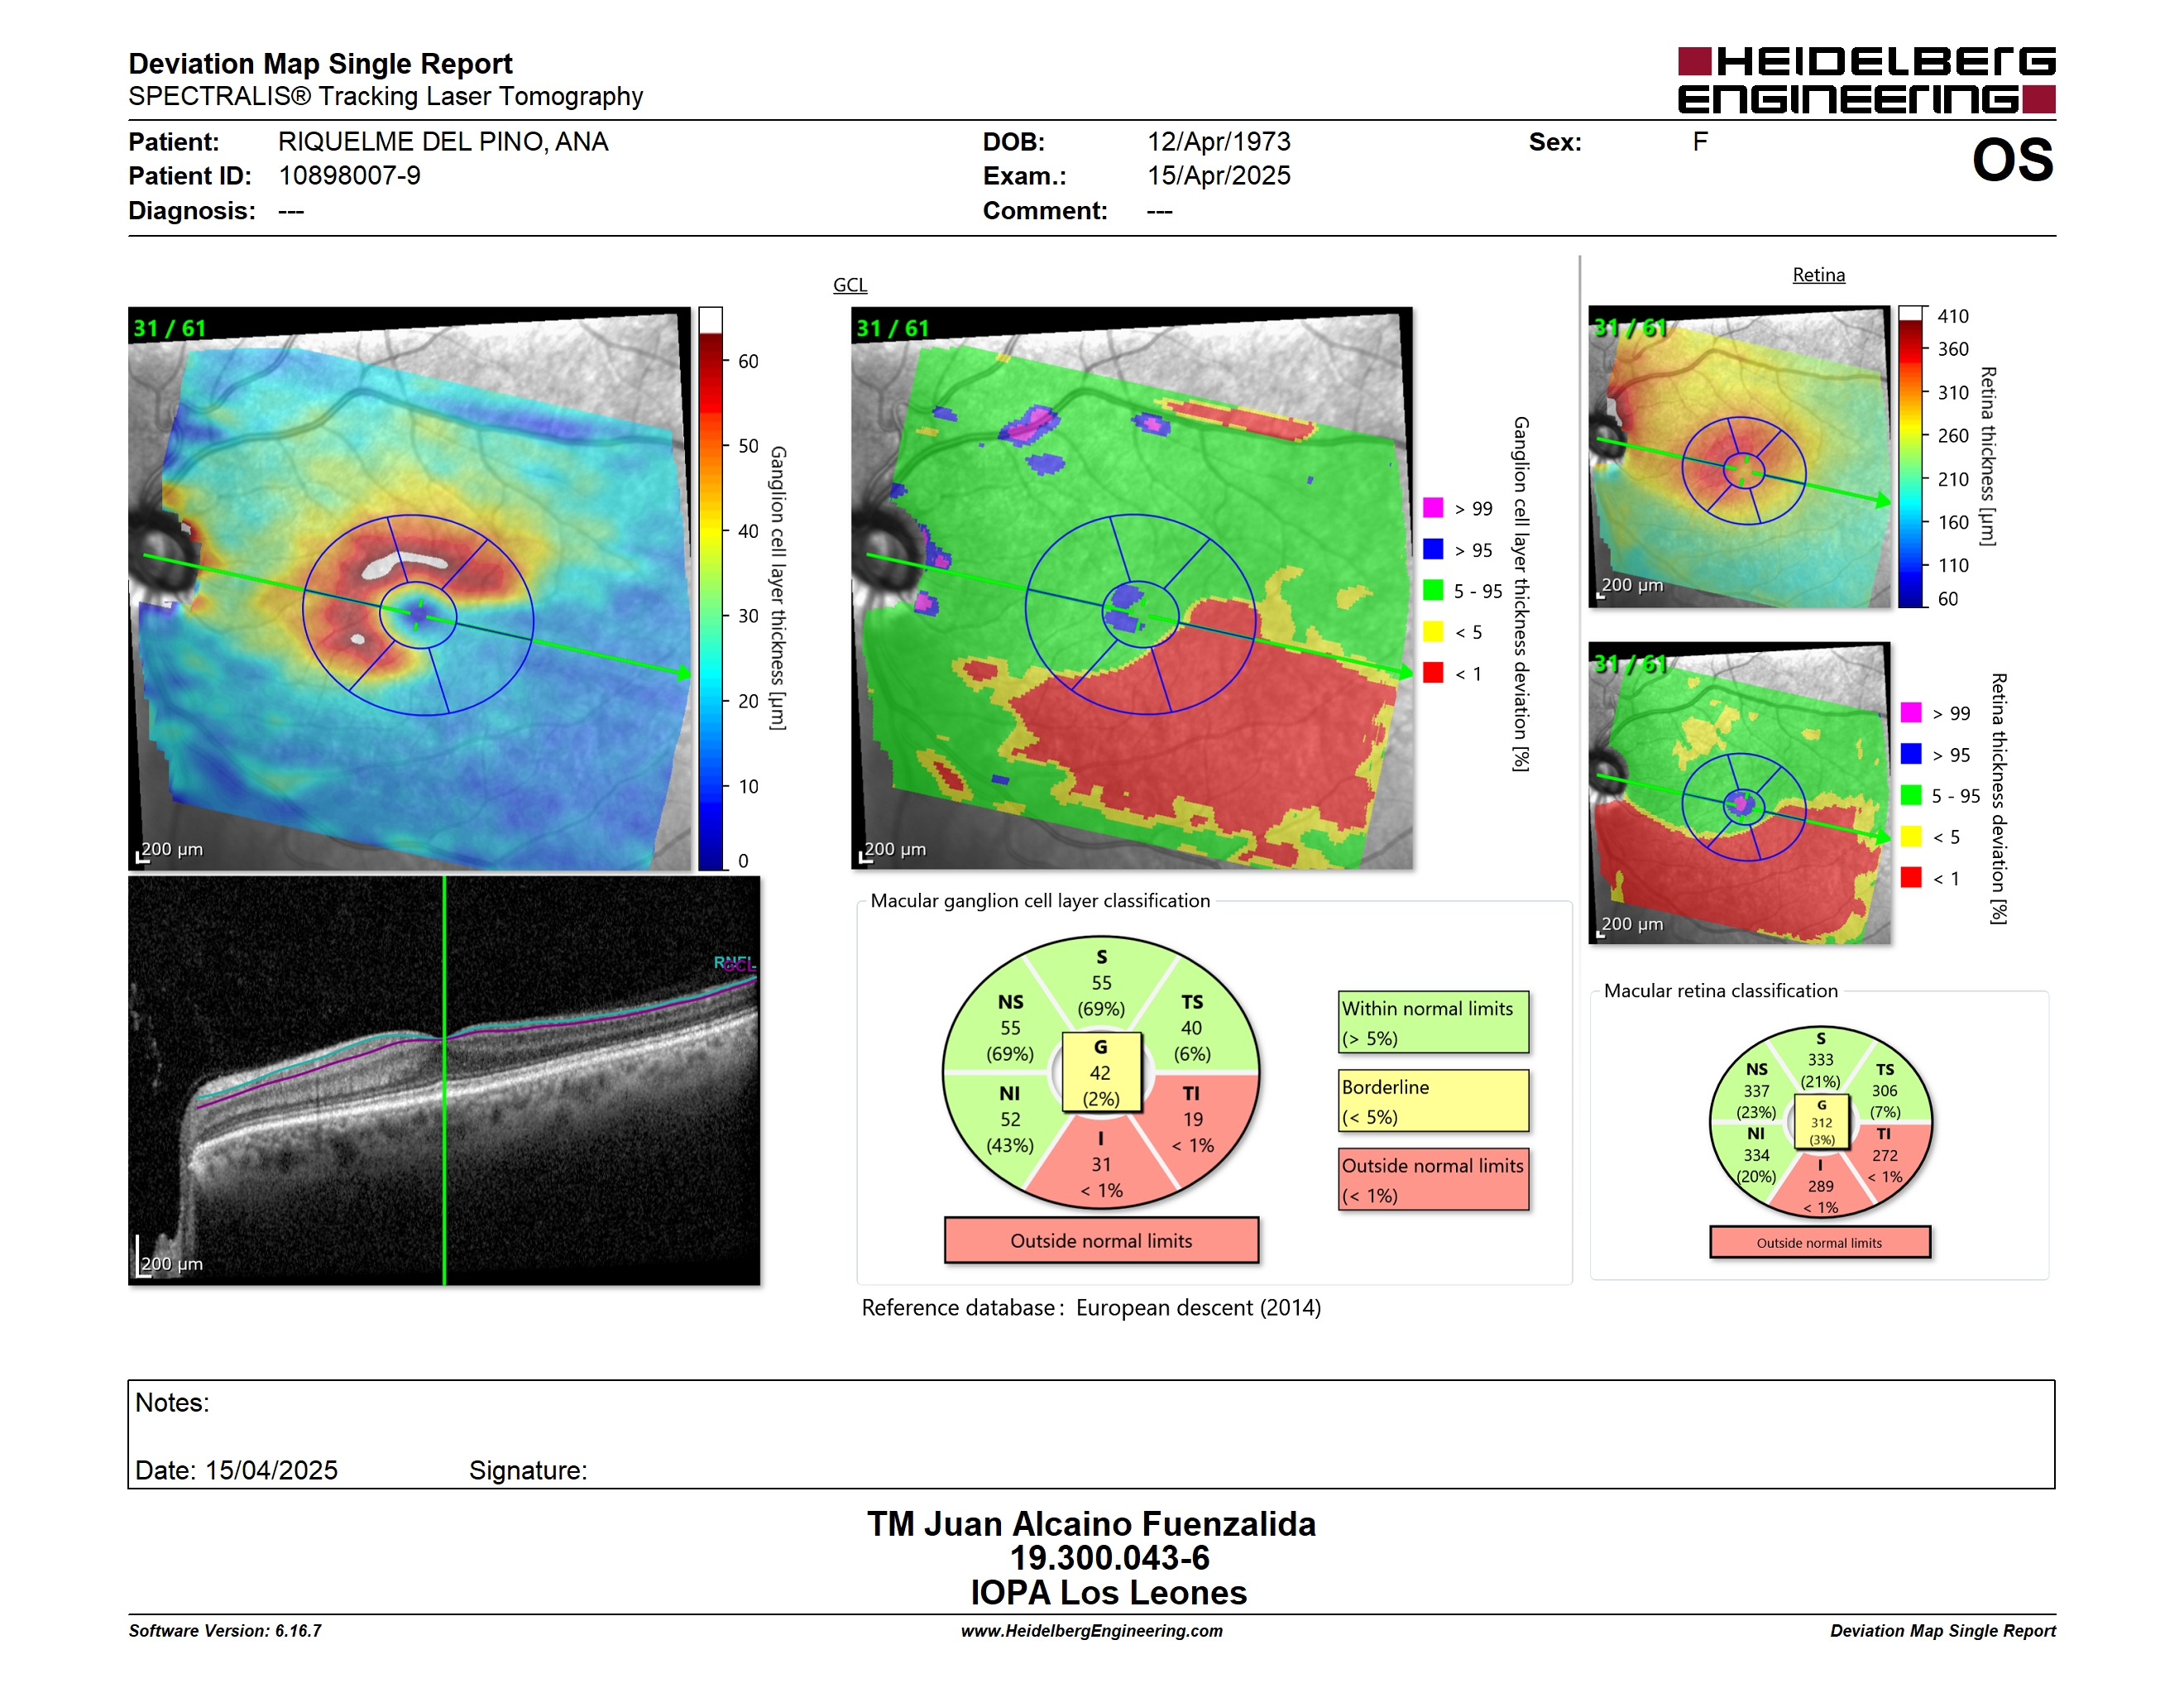Click the large OS eye label
This screenshot has height=1688, width=2184.
(x=2012, y=161)
